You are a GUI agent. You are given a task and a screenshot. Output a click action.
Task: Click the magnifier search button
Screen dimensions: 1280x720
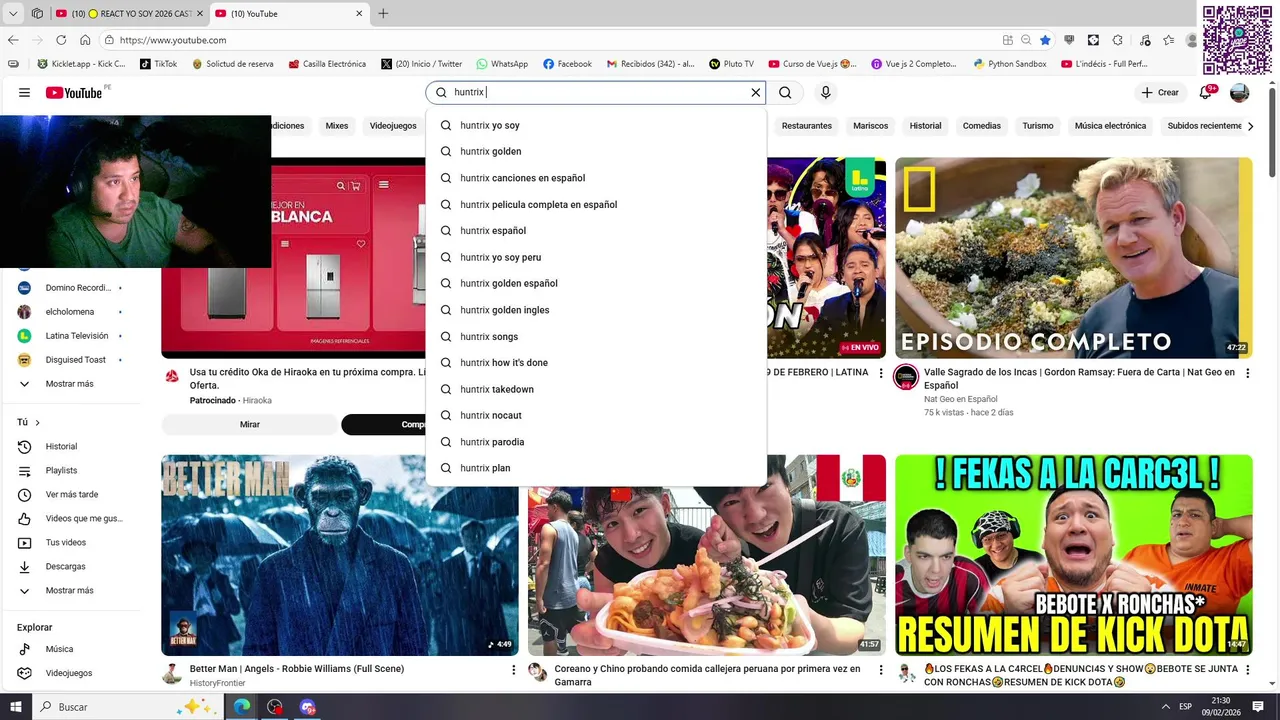coord(785,92)
